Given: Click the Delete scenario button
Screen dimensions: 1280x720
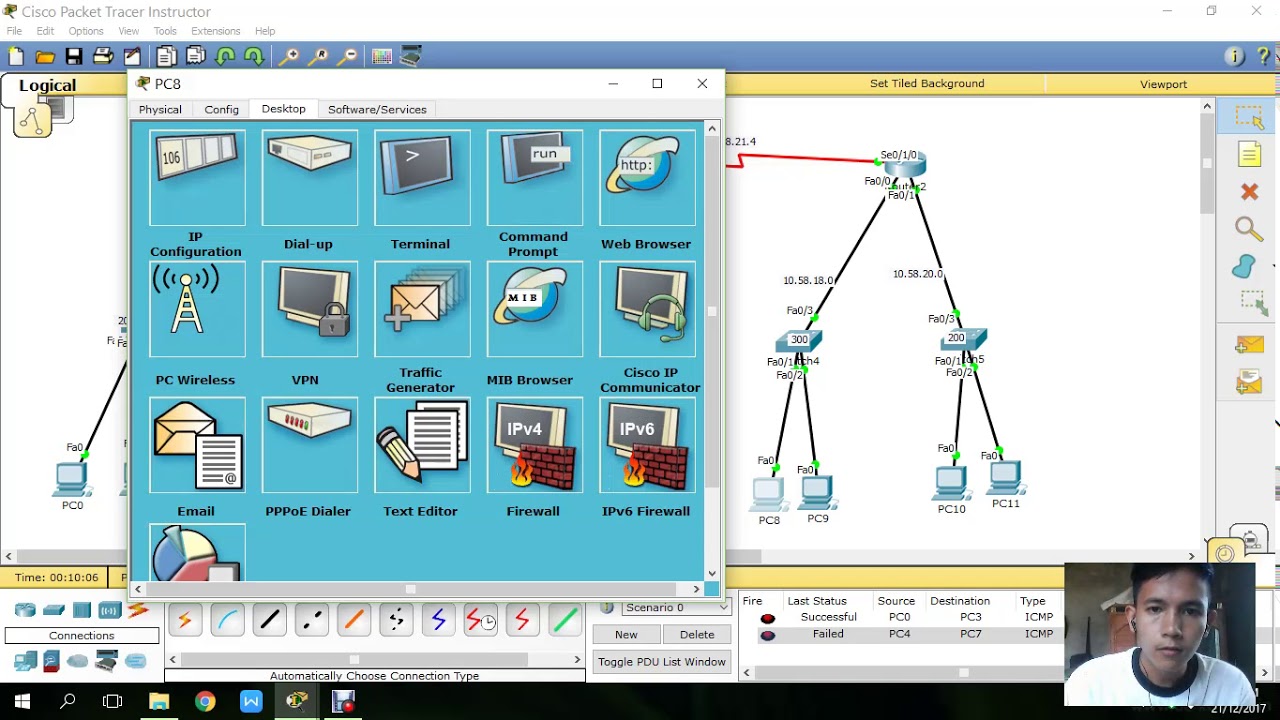Looking at the screenshot, I should pos(697,634).
